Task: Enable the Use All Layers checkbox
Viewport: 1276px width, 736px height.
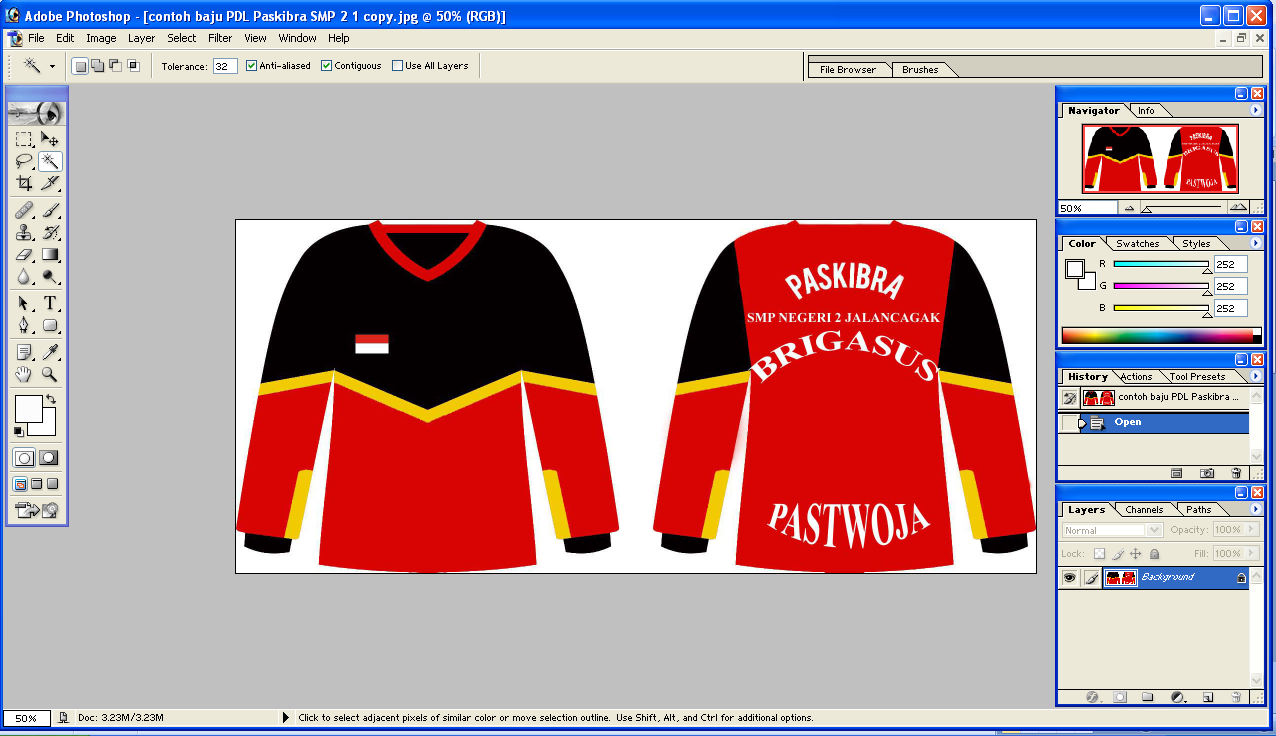Action: coord(397,66)
